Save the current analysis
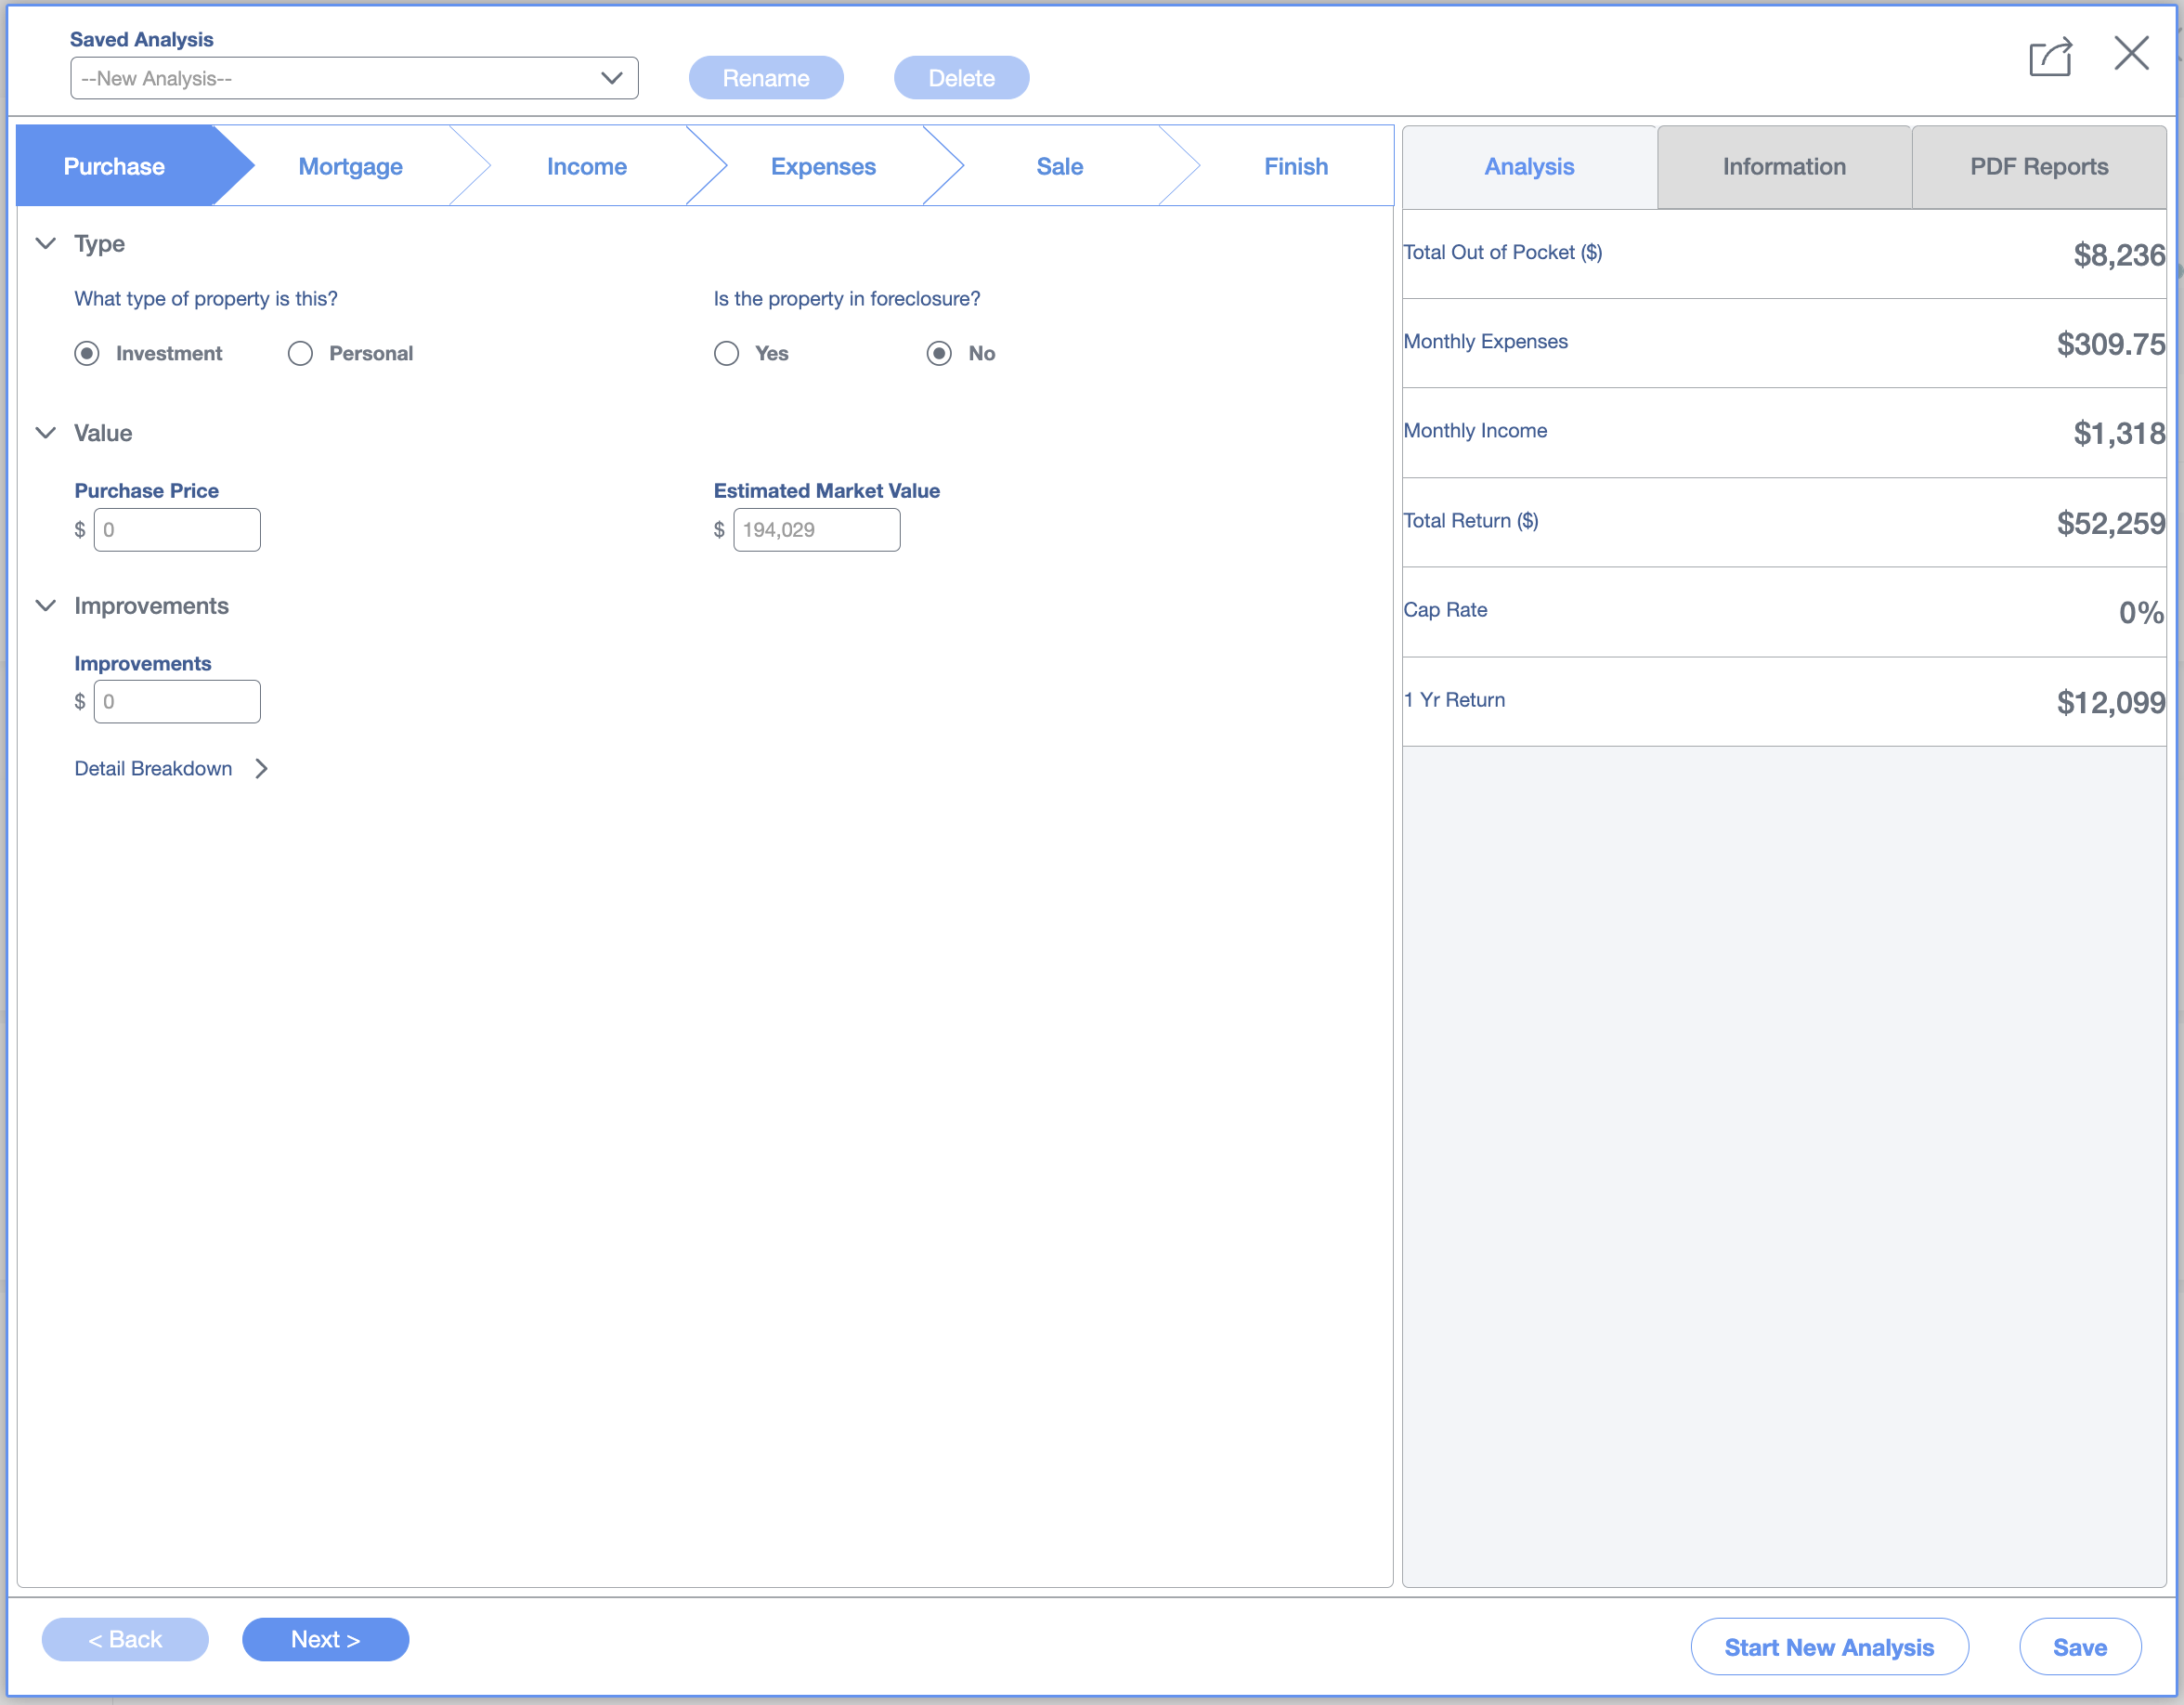Image resolution: width=2184 pixels, height=1705 pixels. click(2080, 1646)
